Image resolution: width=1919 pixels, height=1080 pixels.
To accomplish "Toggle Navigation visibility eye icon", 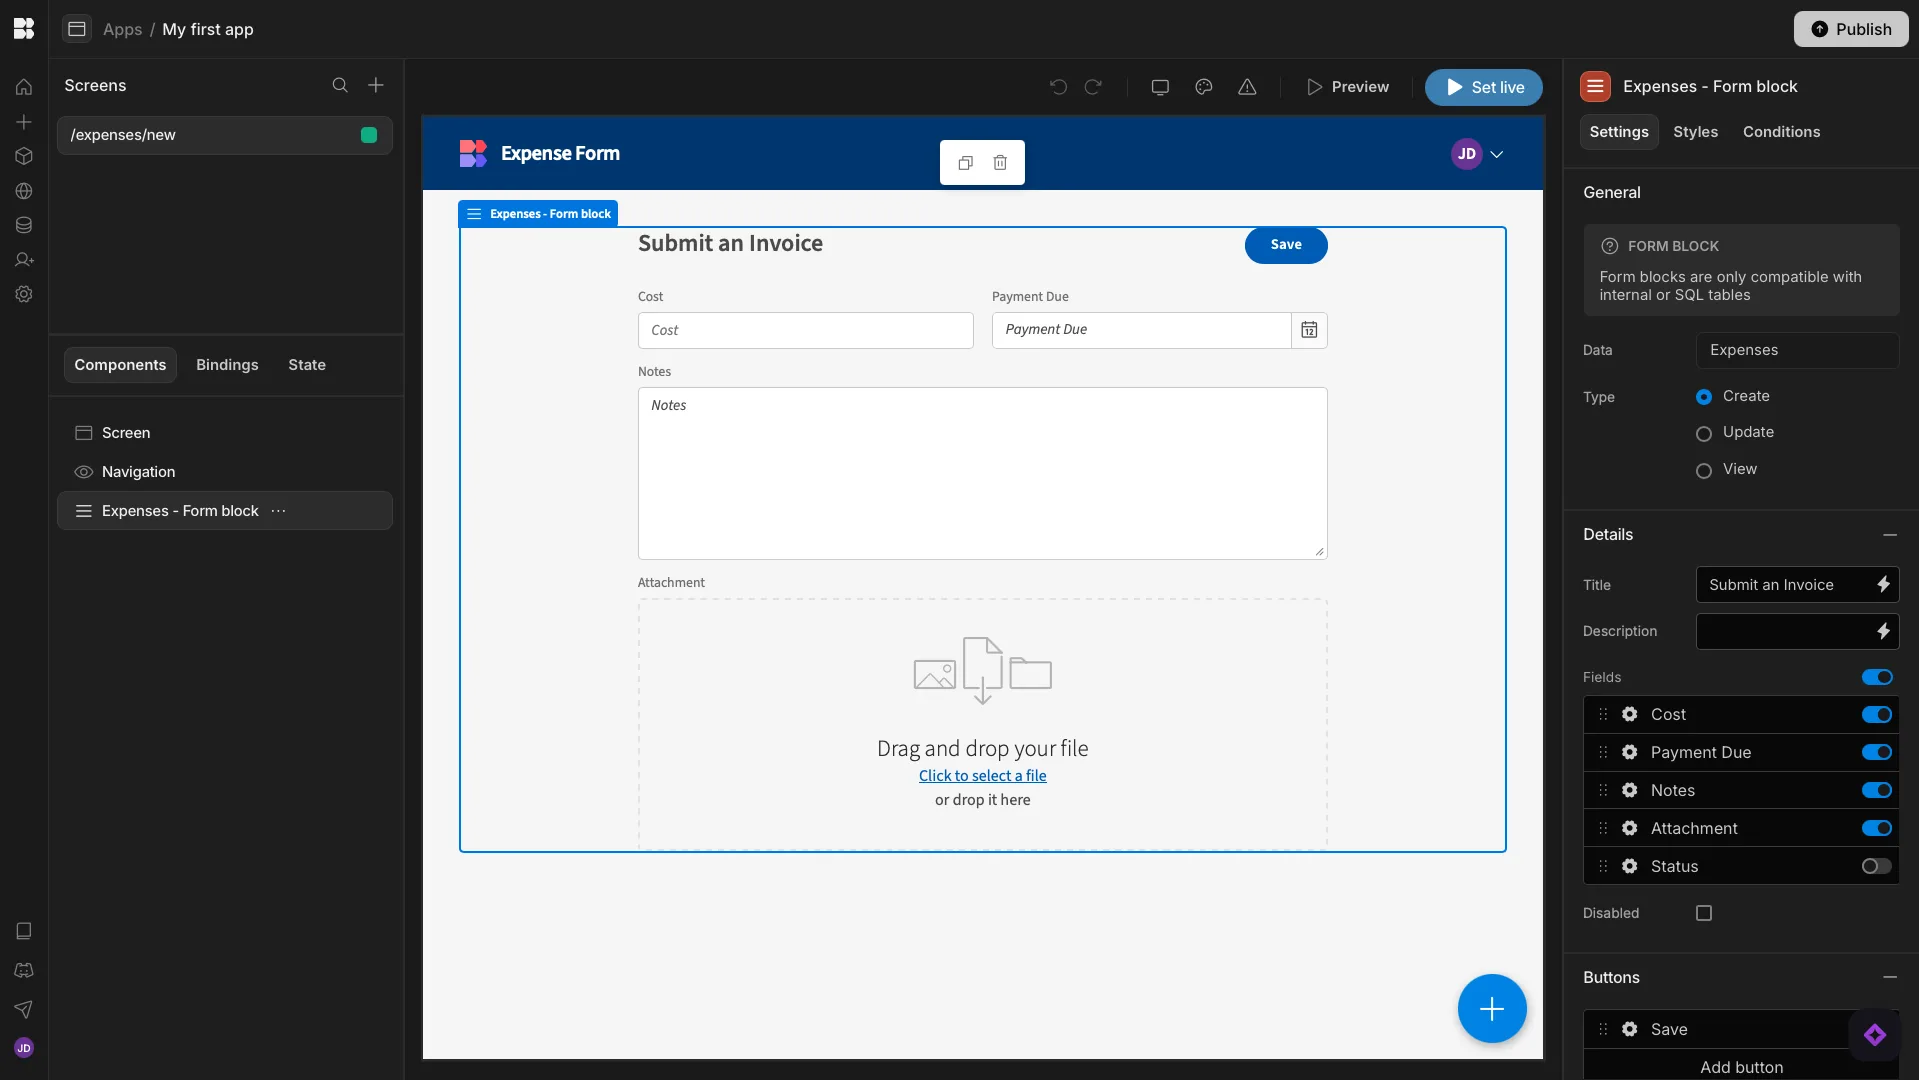I will (84, 472).
